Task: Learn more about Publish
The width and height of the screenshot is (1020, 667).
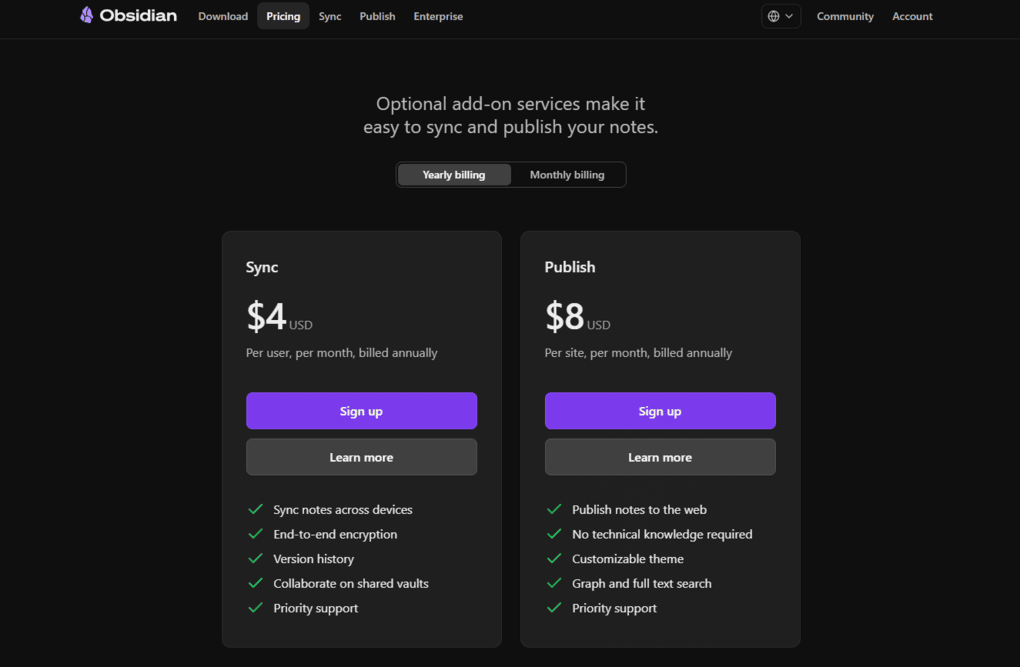Action: (x=660, y=457)
